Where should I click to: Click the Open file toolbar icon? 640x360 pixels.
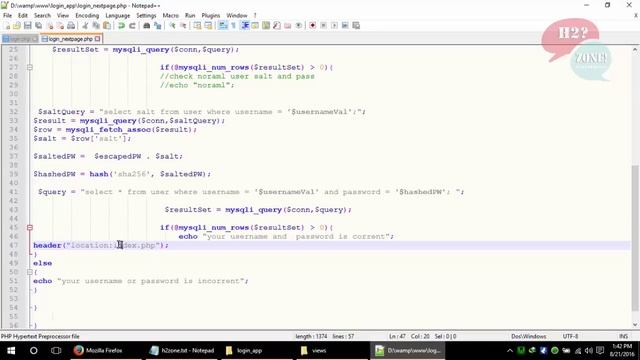tap(17, 26)
